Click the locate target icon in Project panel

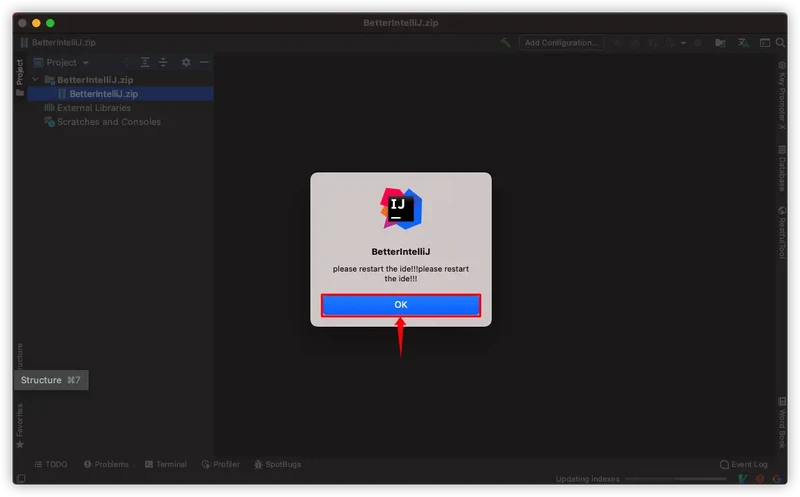126,62
